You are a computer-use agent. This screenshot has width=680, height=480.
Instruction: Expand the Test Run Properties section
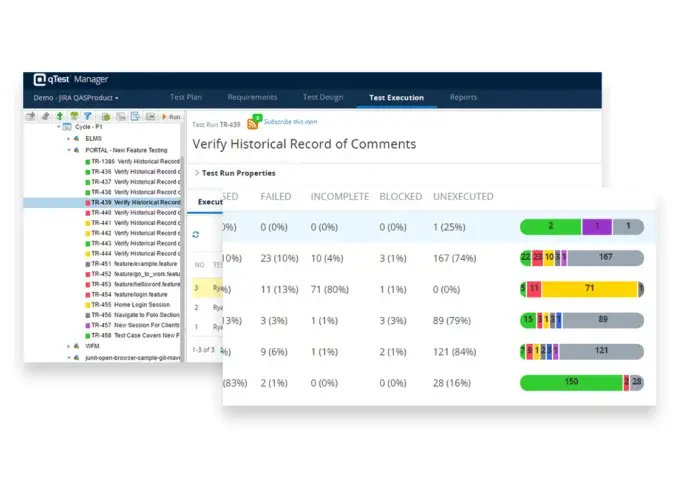tap(239, 173)
